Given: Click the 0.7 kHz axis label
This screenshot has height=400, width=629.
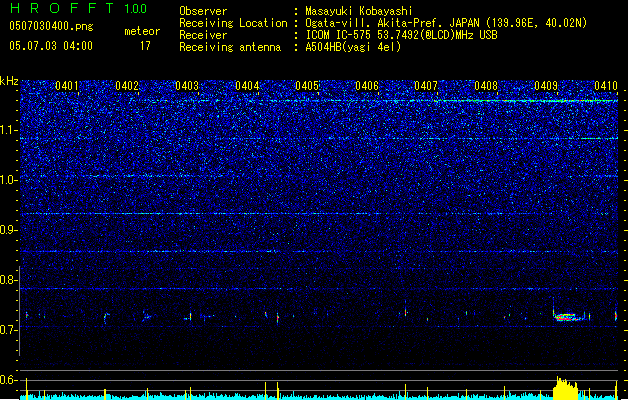Looking at the screenshot, I should [x=9, y=330].
